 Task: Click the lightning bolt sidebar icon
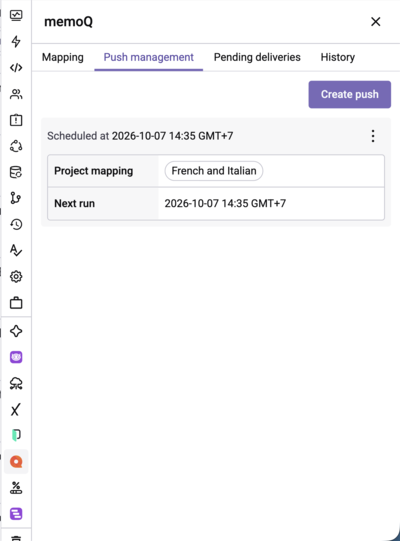point(16,41)
